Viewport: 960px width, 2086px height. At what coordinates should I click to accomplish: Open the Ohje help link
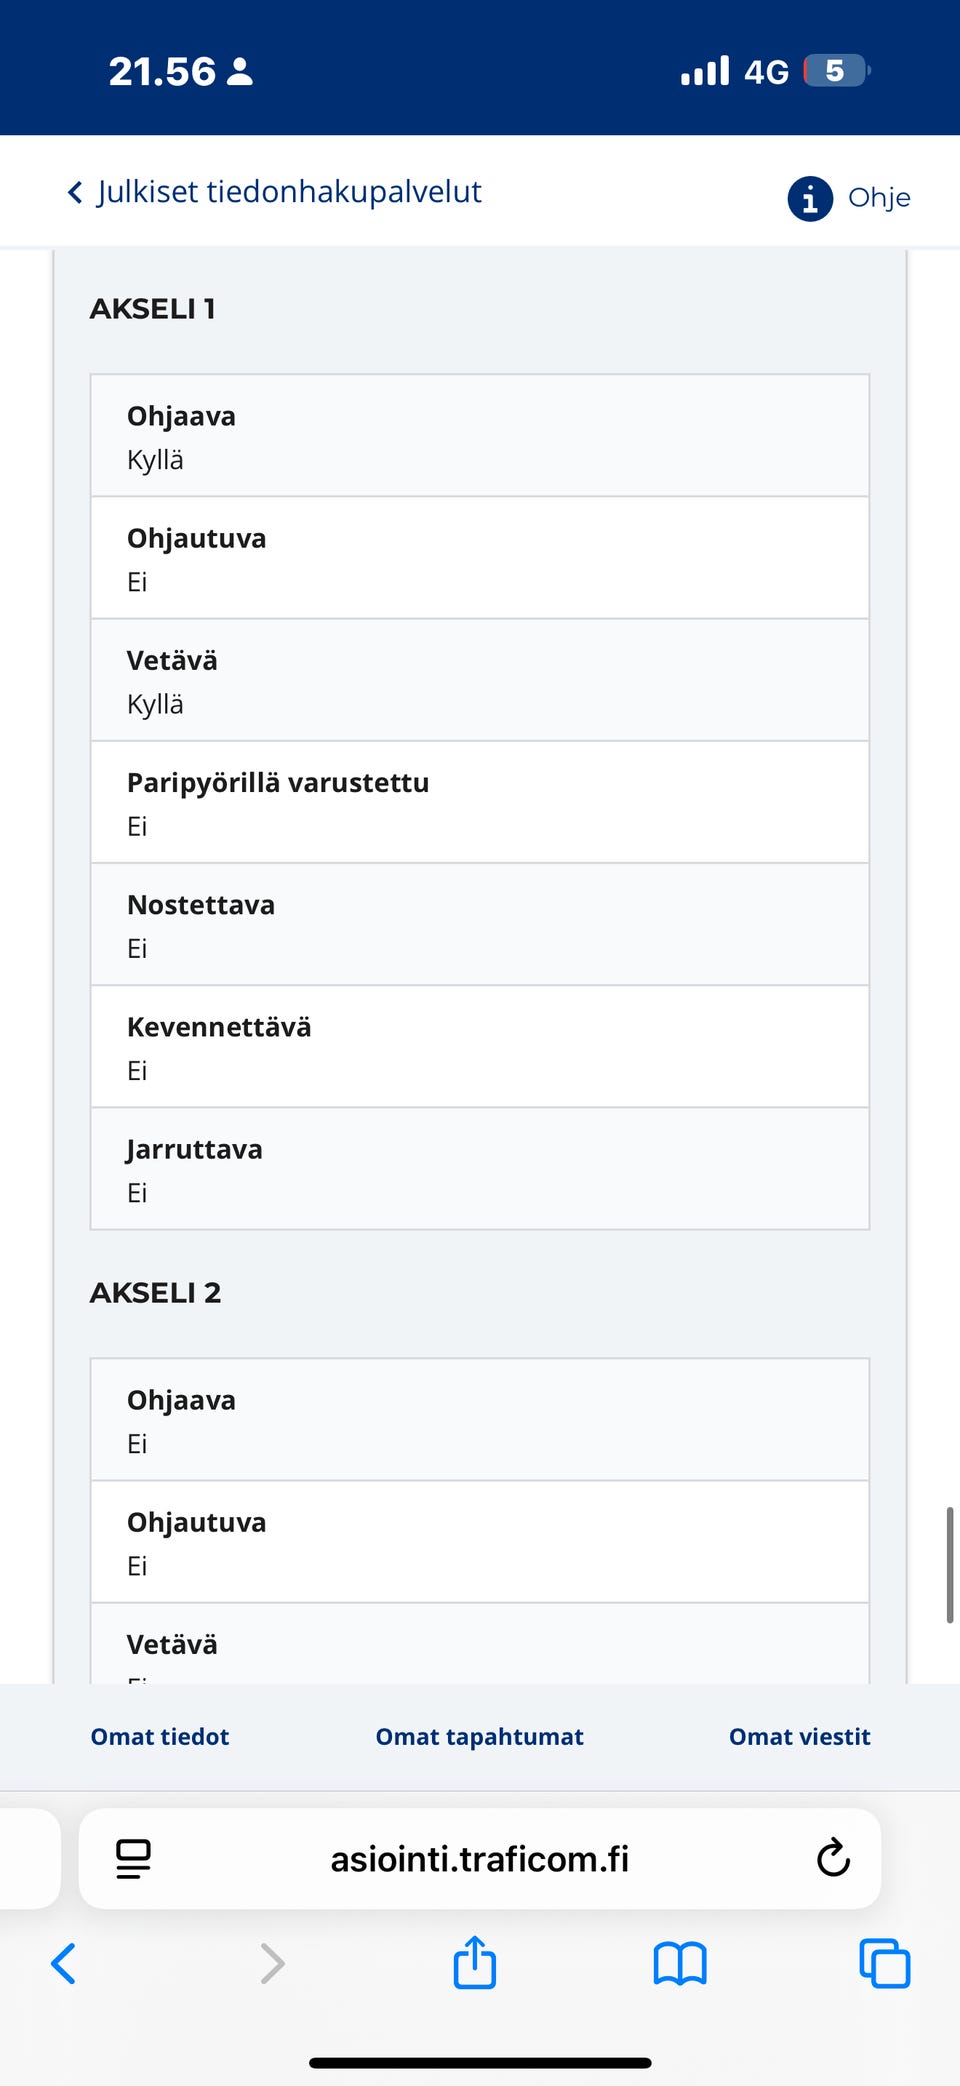[x=879, y=198]
